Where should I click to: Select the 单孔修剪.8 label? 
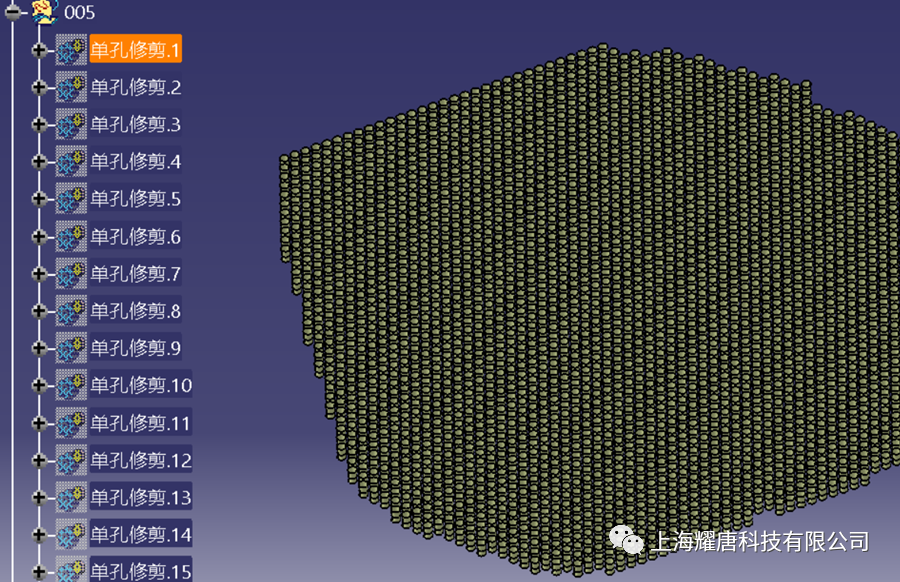(135, 311)
